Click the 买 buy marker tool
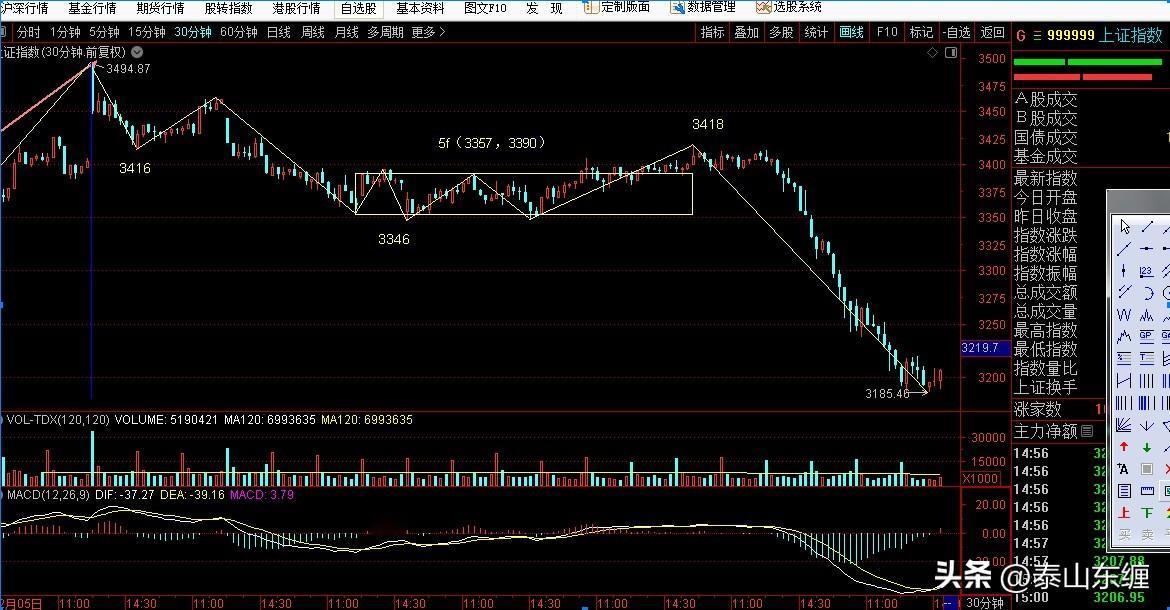The image size is (1170, 610). coord(1124,534)
